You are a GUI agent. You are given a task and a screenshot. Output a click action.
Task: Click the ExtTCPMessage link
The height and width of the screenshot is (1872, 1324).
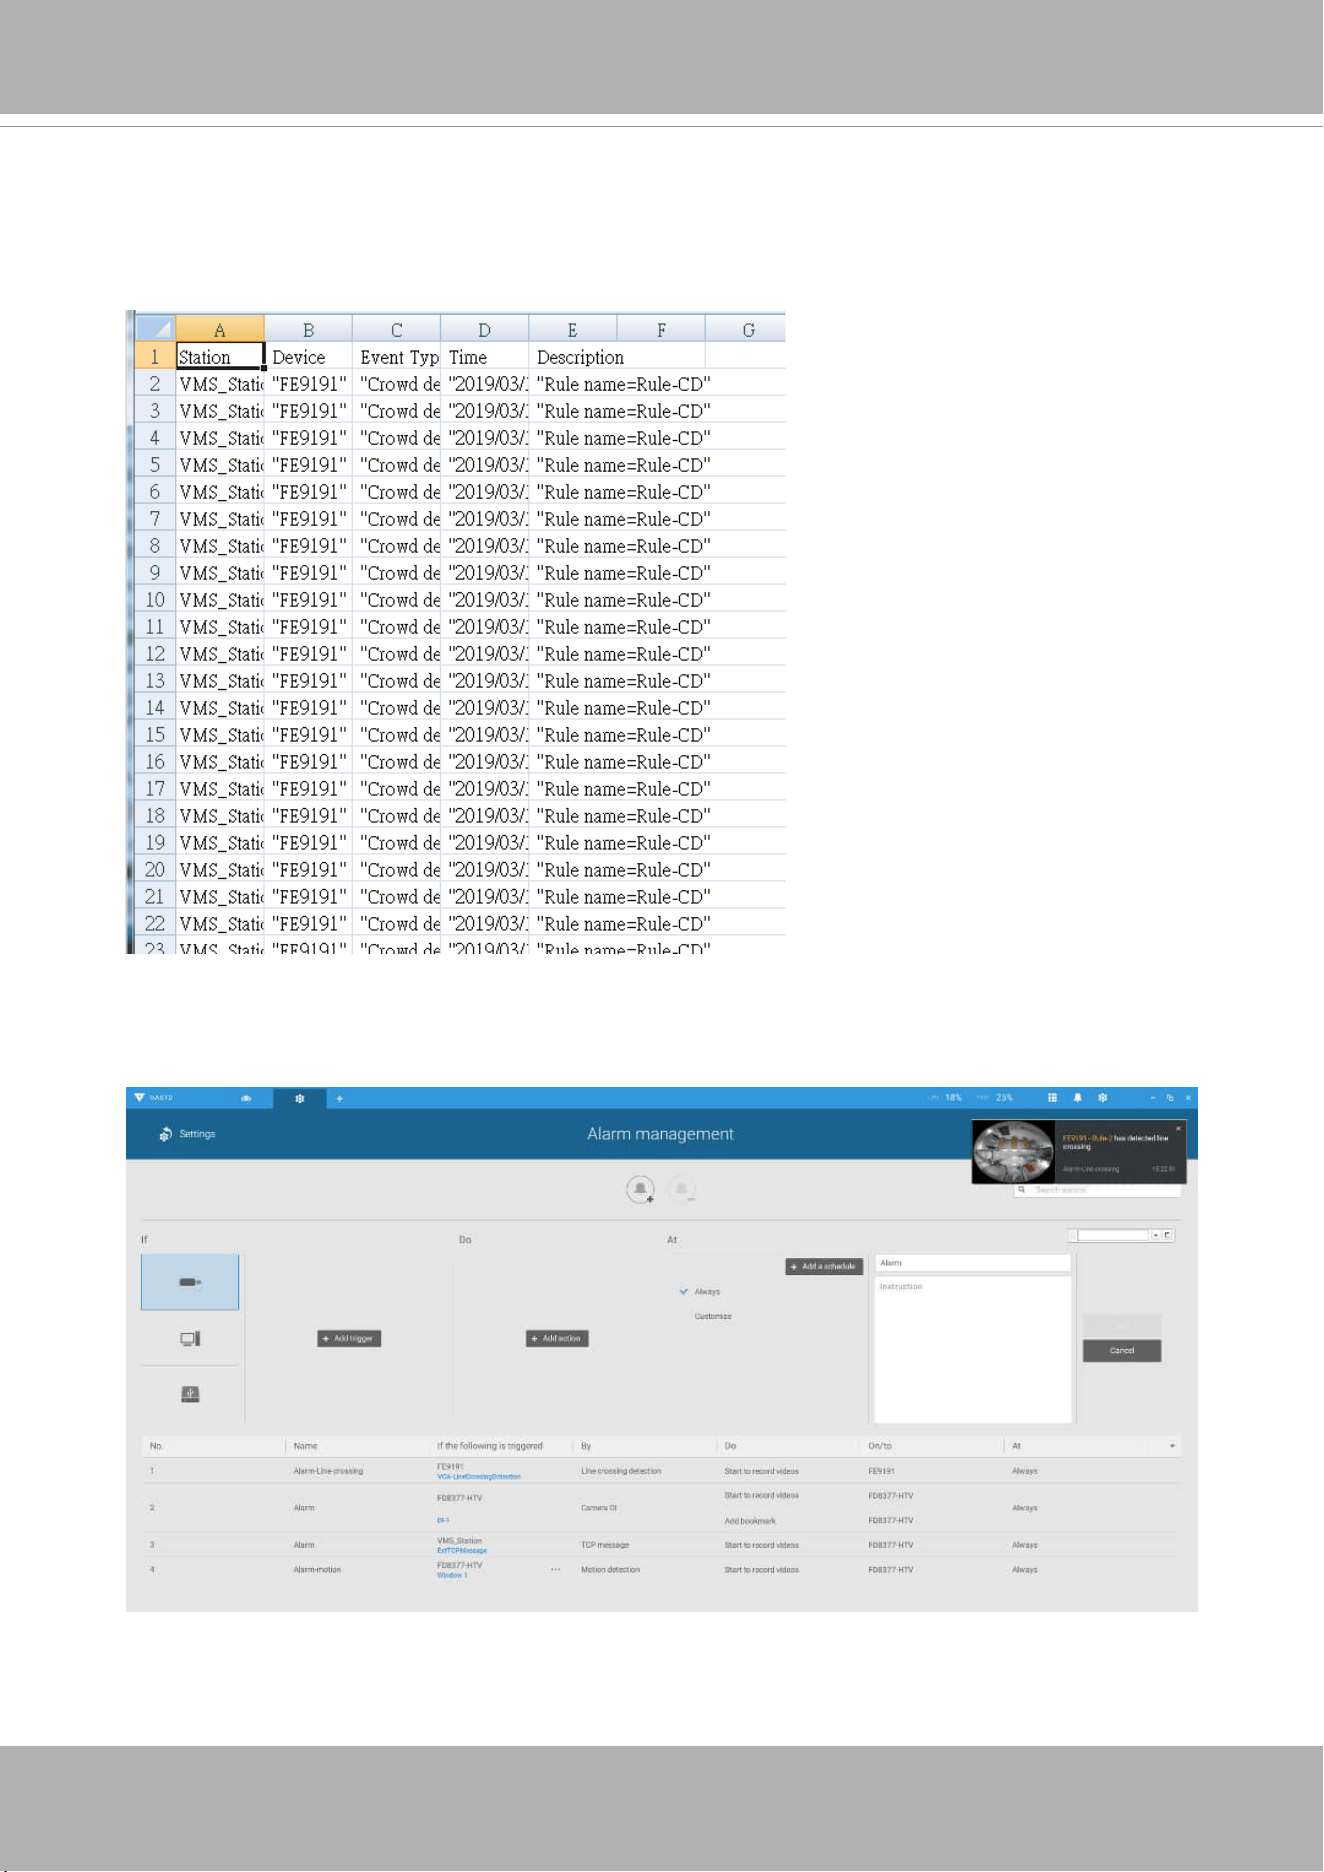click(462, 1550)
